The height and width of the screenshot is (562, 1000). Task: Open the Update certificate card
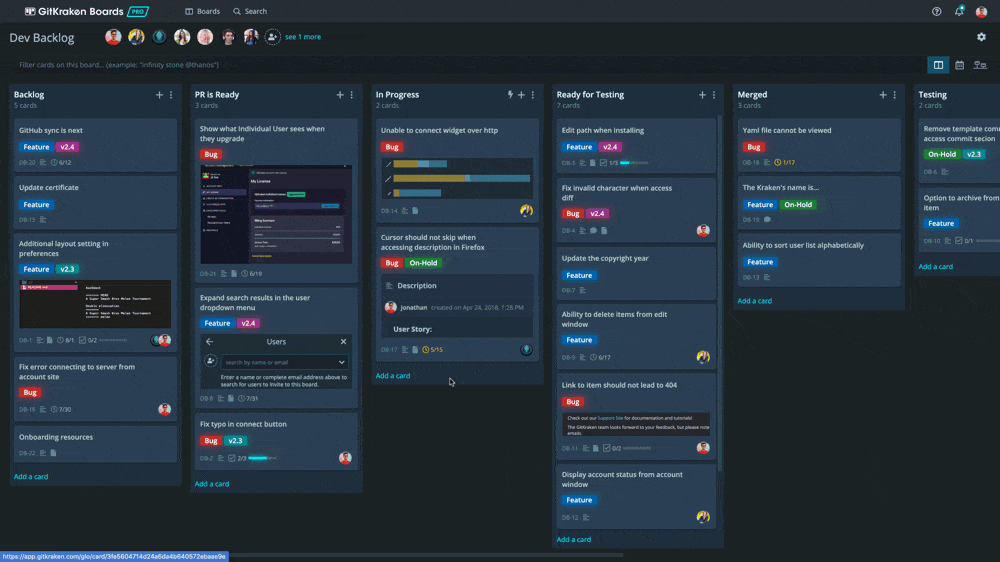tap(95, 202)
